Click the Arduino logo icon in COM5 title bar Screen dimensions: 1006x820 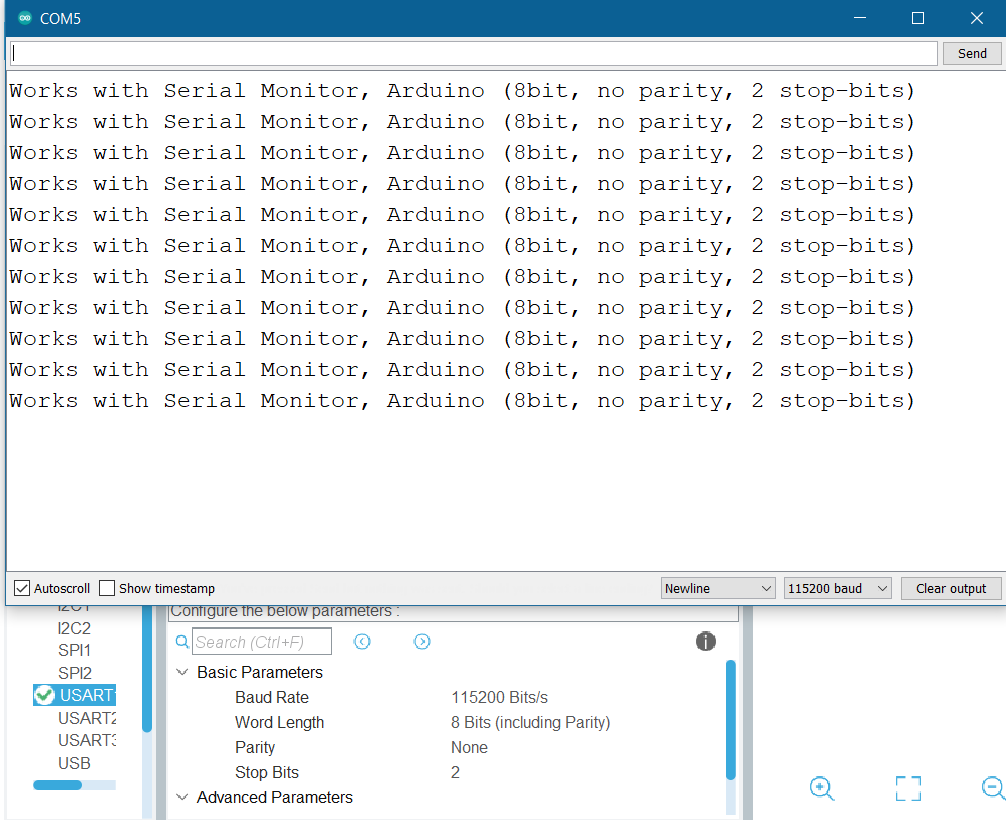25,18
